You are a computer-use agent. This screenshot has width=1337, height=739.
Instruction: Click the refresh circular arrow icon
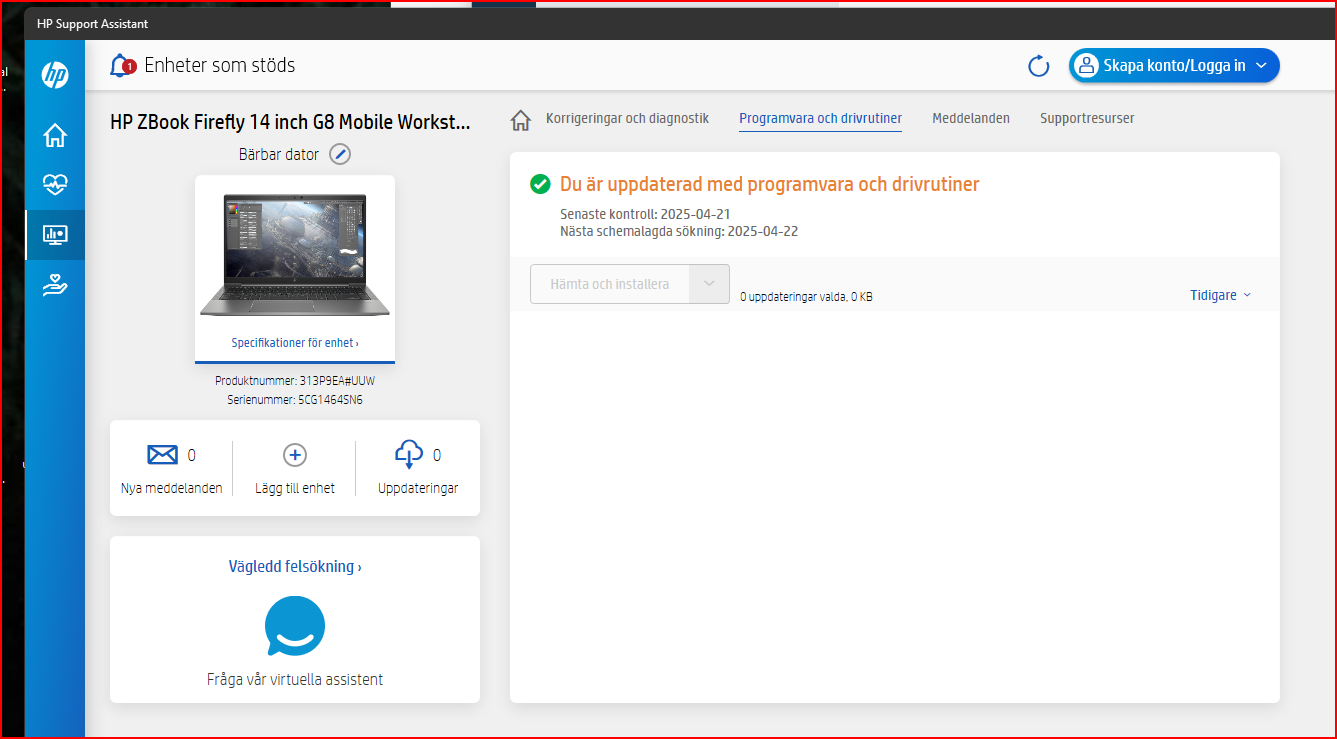(x=1039, y=66)
